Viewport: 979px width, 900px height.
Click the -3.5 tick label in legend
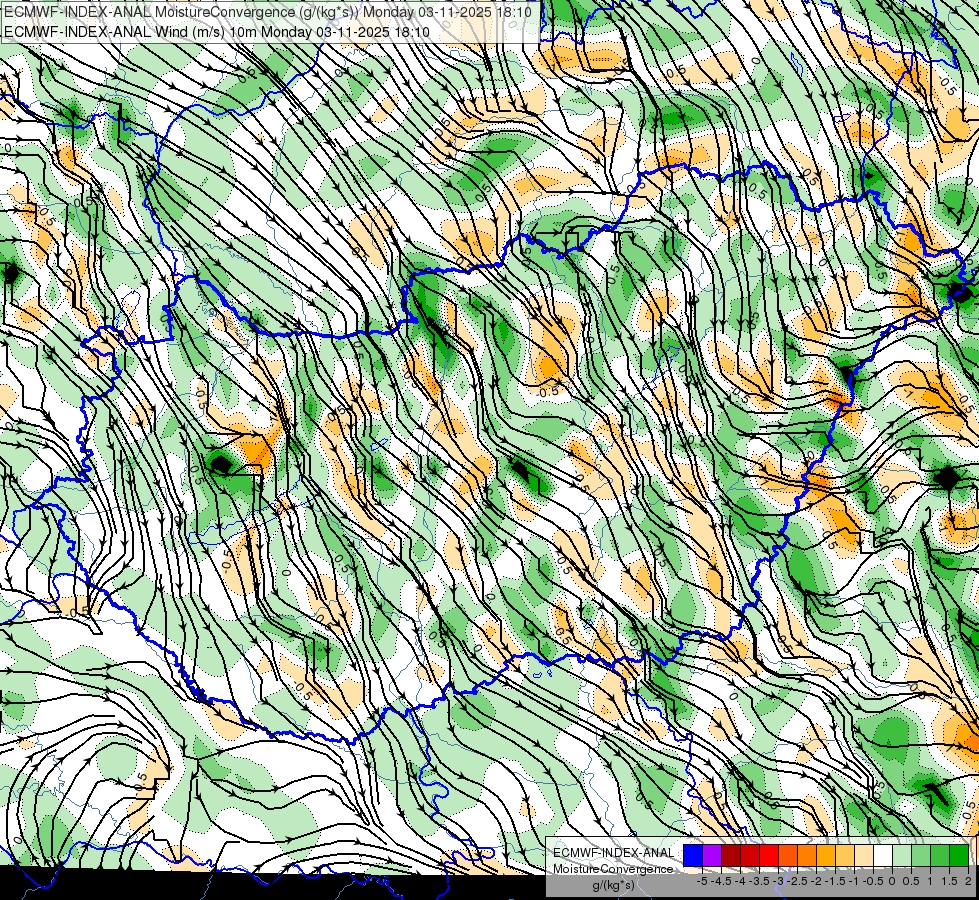[759, 881]
